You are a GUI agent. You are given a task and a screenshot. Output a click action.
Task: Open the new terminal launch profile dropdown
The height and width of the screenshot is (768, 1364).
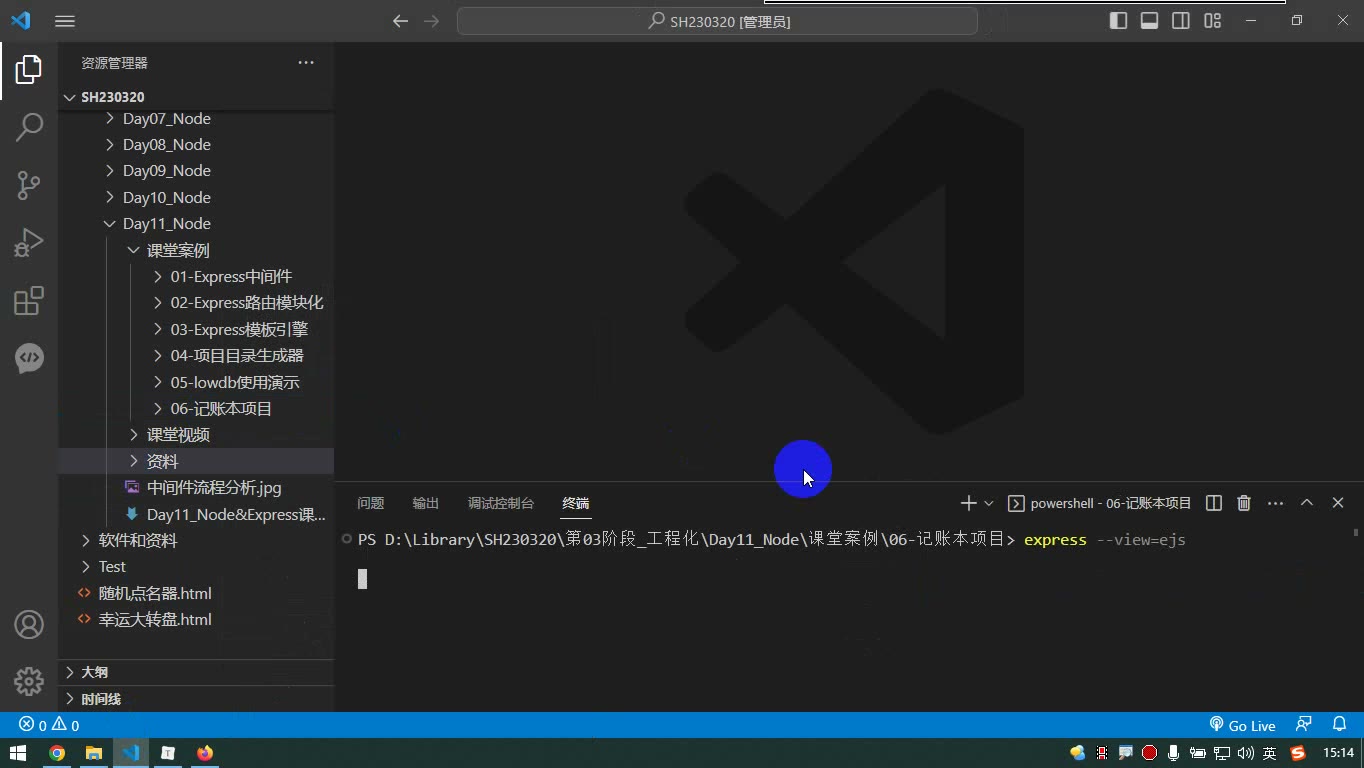pyautogui.click(x=989, y=503)
